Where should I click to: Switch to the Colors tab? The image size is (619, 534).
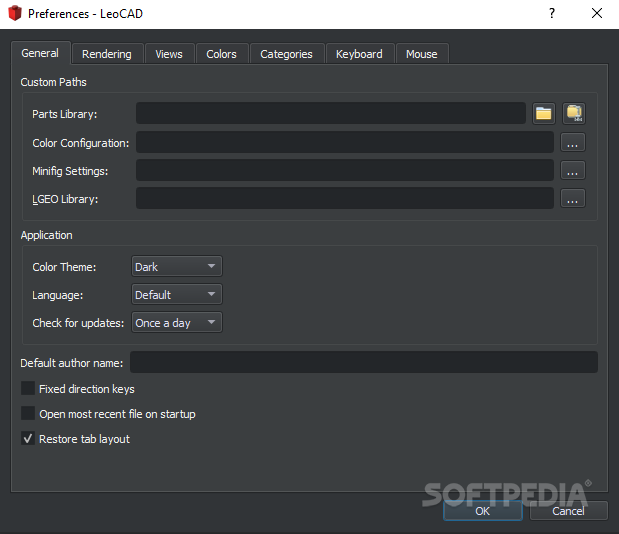(221, 54)
